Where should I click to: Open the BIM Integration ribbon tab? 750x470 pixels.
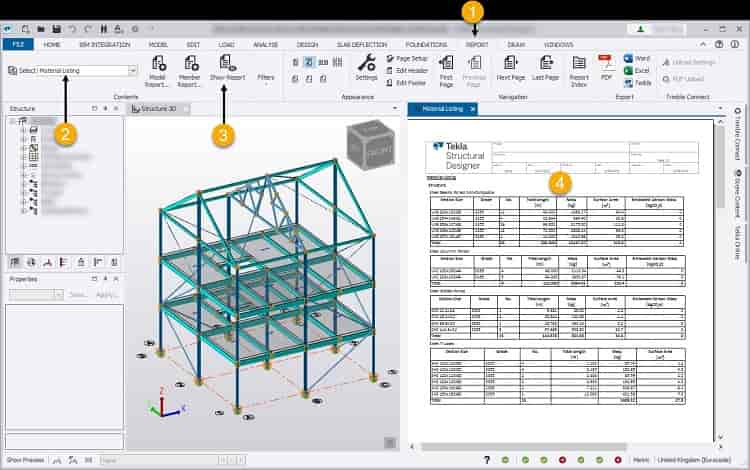[x=105, y=45]
